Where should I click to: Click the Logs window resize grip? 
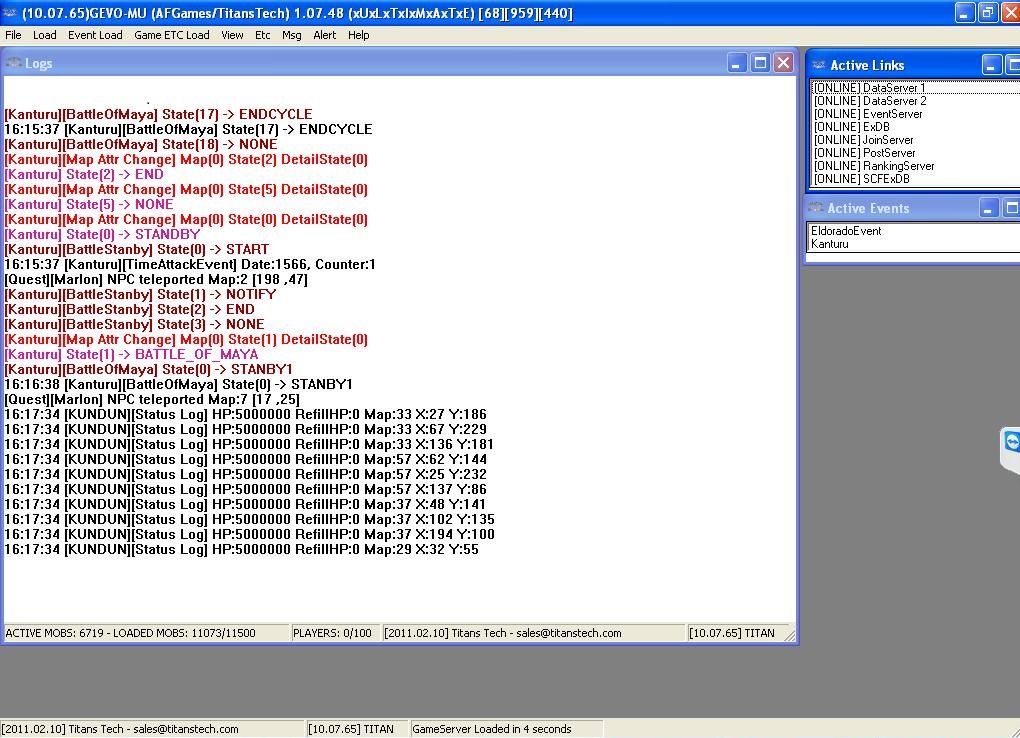790,635
